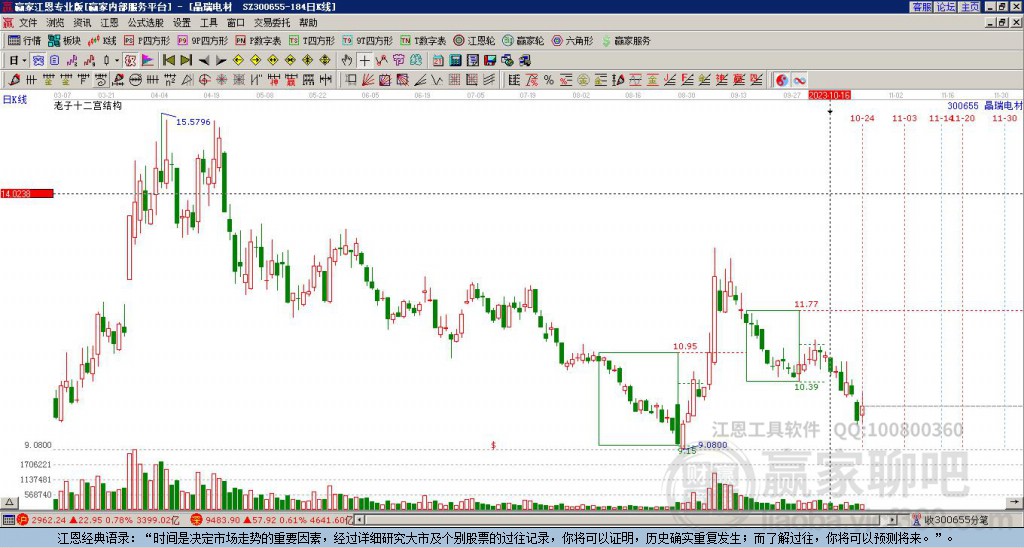The image size is (1024, 548).
Task: Click the 老子十二宫结构 chart label
Action: (88, 106)
